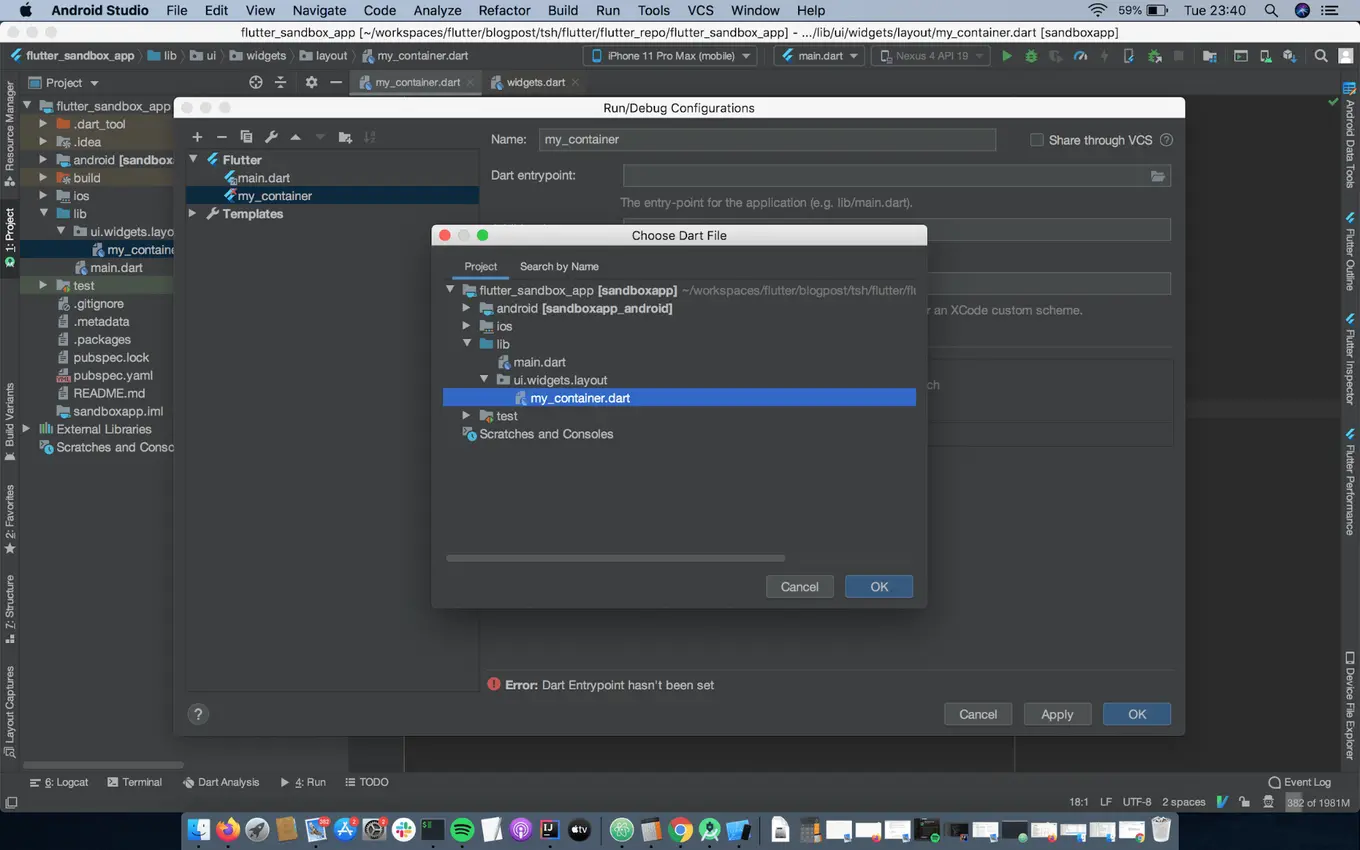This screenshot has width=1360, height=850.
Task: Run the app with the green play button
Action: coord(1006,57)
